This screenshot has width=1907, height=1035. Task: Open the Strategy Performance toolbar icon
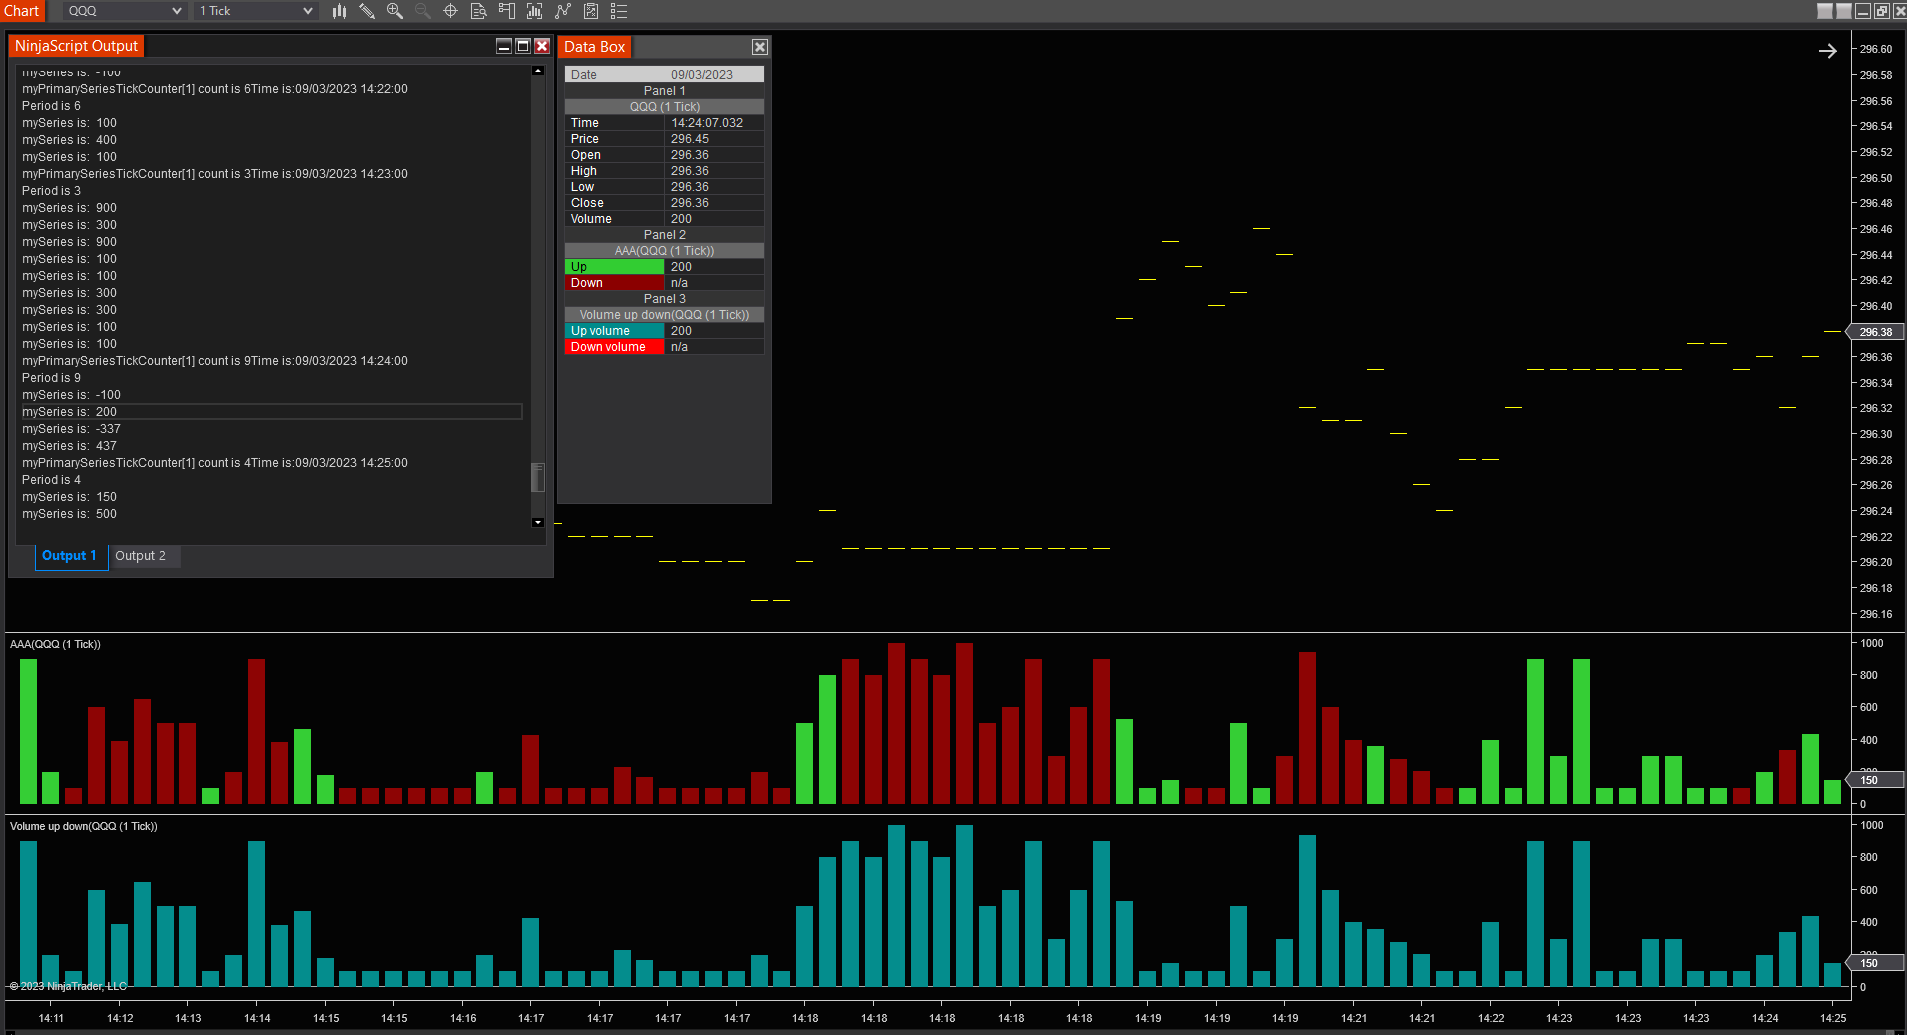591,11
